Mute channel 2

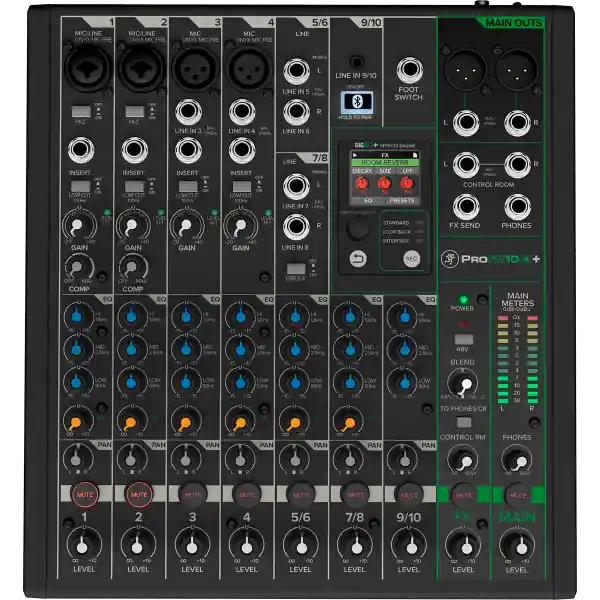pos(139,495)
